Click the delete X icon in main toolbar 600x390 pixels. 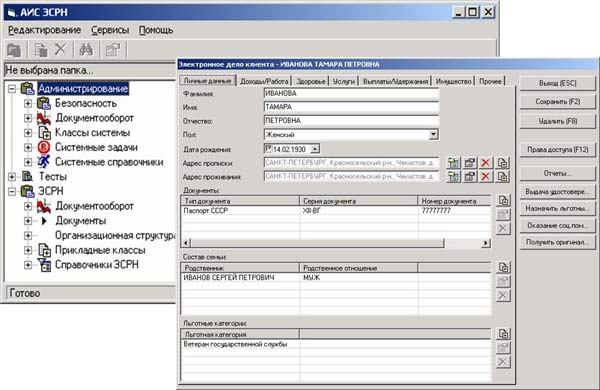(x=60, y=49)
